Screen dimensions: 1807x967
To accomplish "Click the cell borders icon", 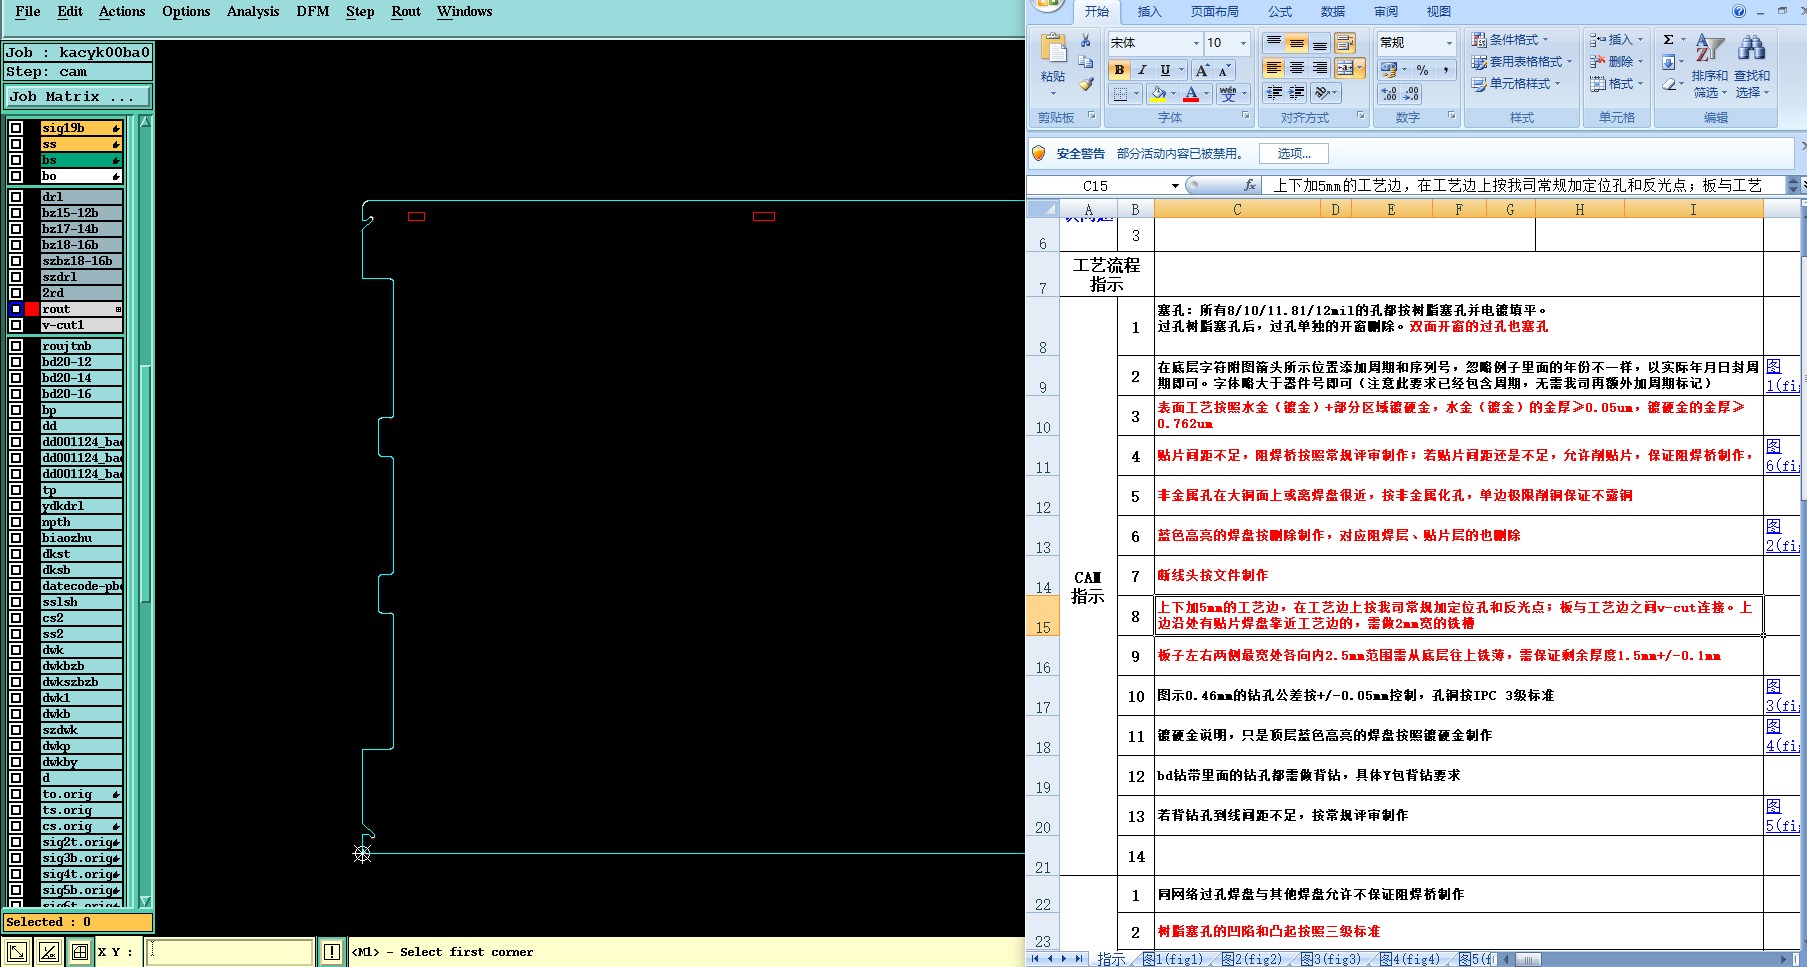I will 1120,94.
